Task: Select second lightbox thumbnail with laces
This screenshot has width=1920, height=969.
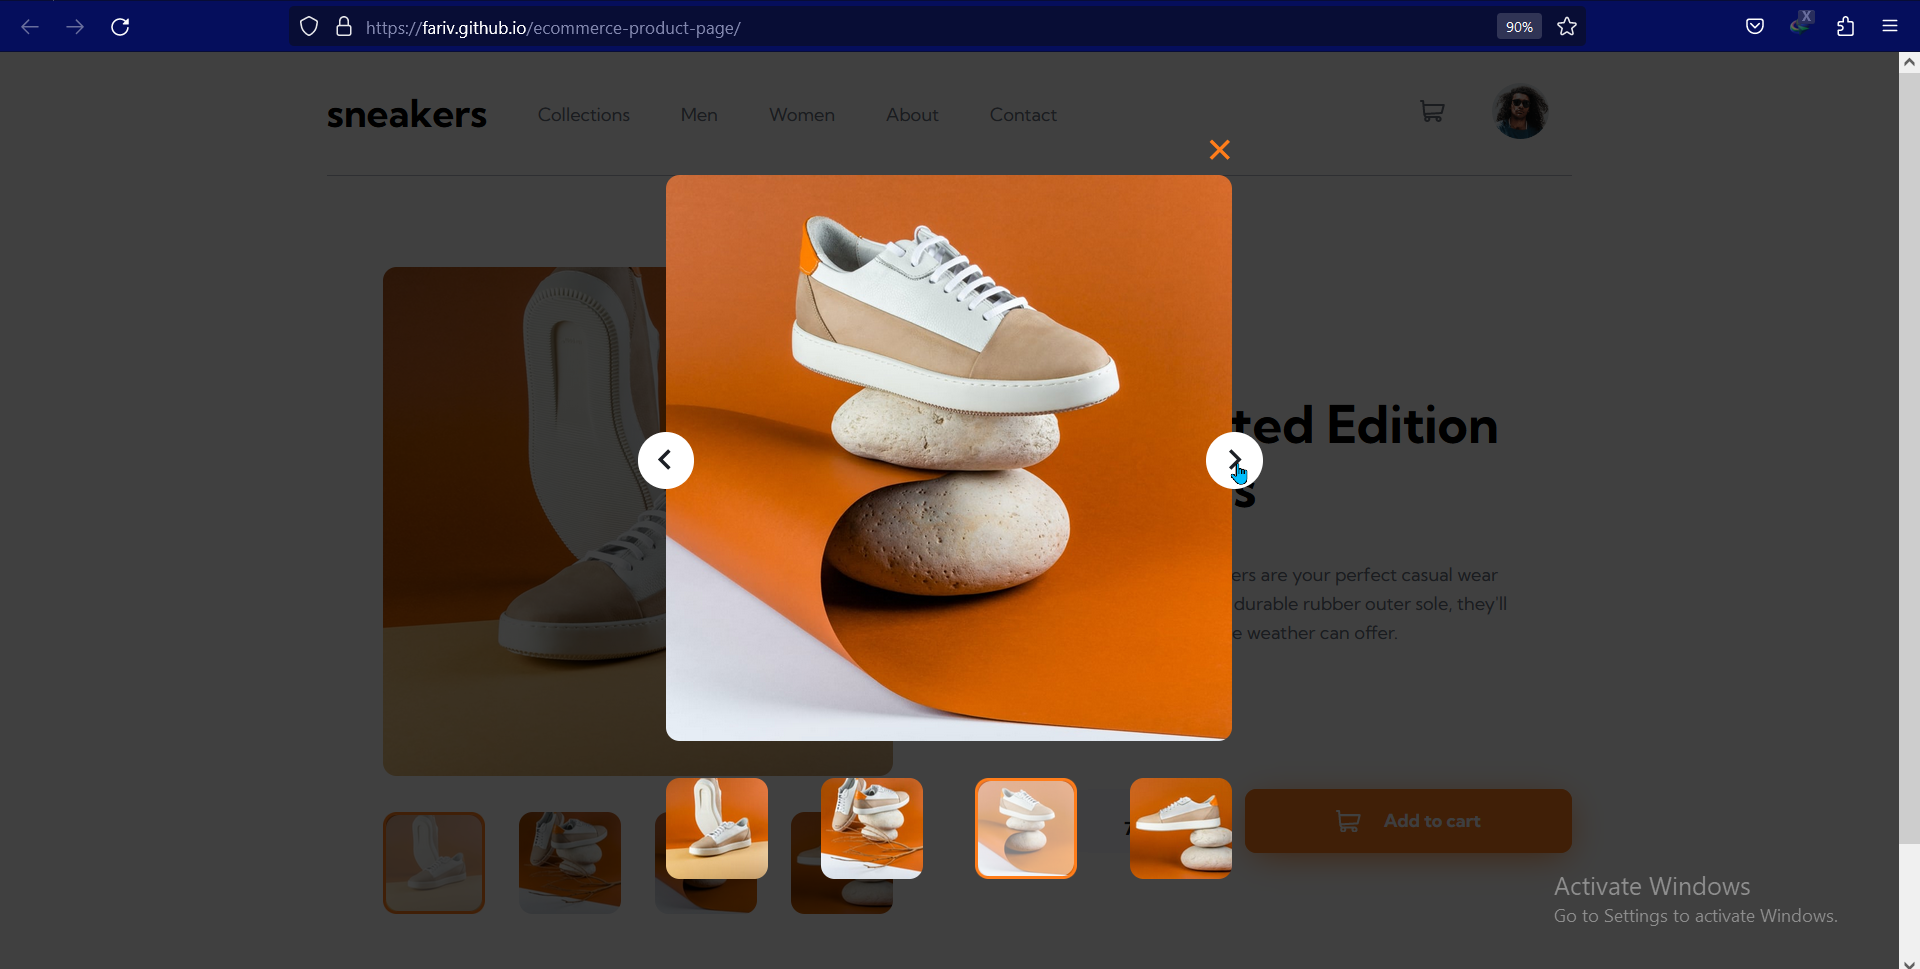Action: tap(872, 829)
